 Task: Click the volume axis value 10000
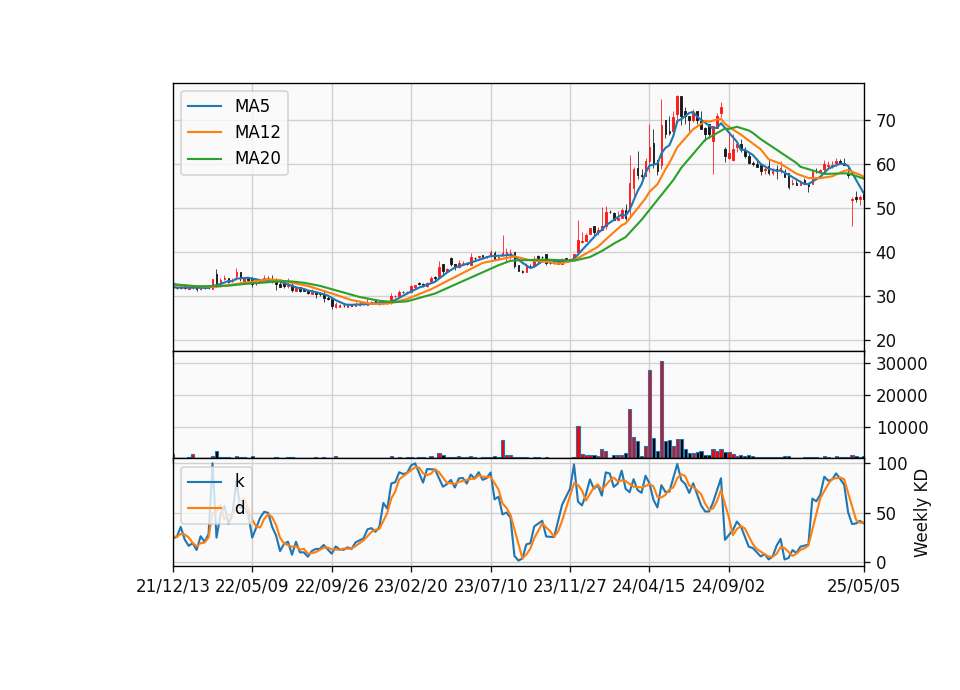point(902,427)
